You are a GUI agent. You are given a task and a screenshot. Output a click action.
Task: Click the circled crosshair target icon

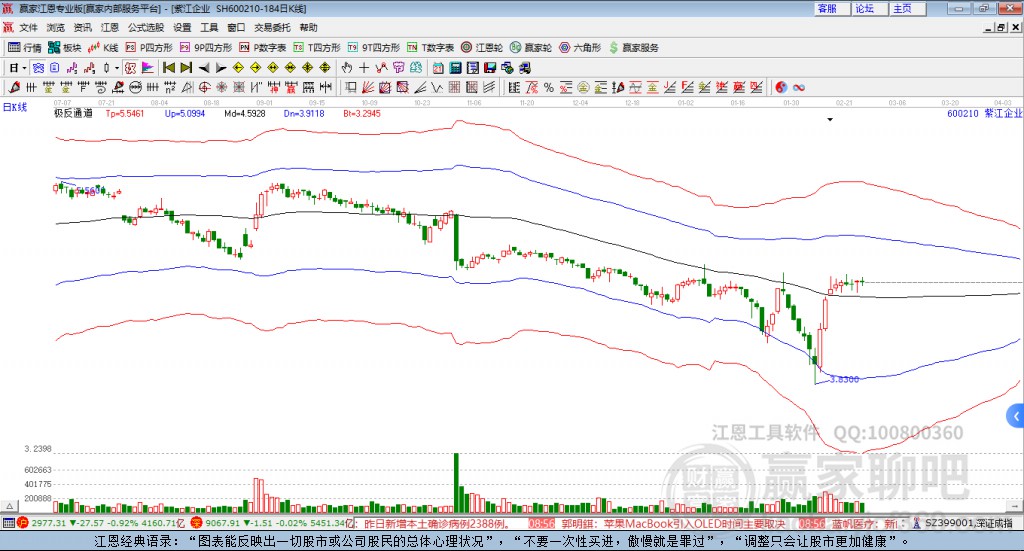(204, 87)
